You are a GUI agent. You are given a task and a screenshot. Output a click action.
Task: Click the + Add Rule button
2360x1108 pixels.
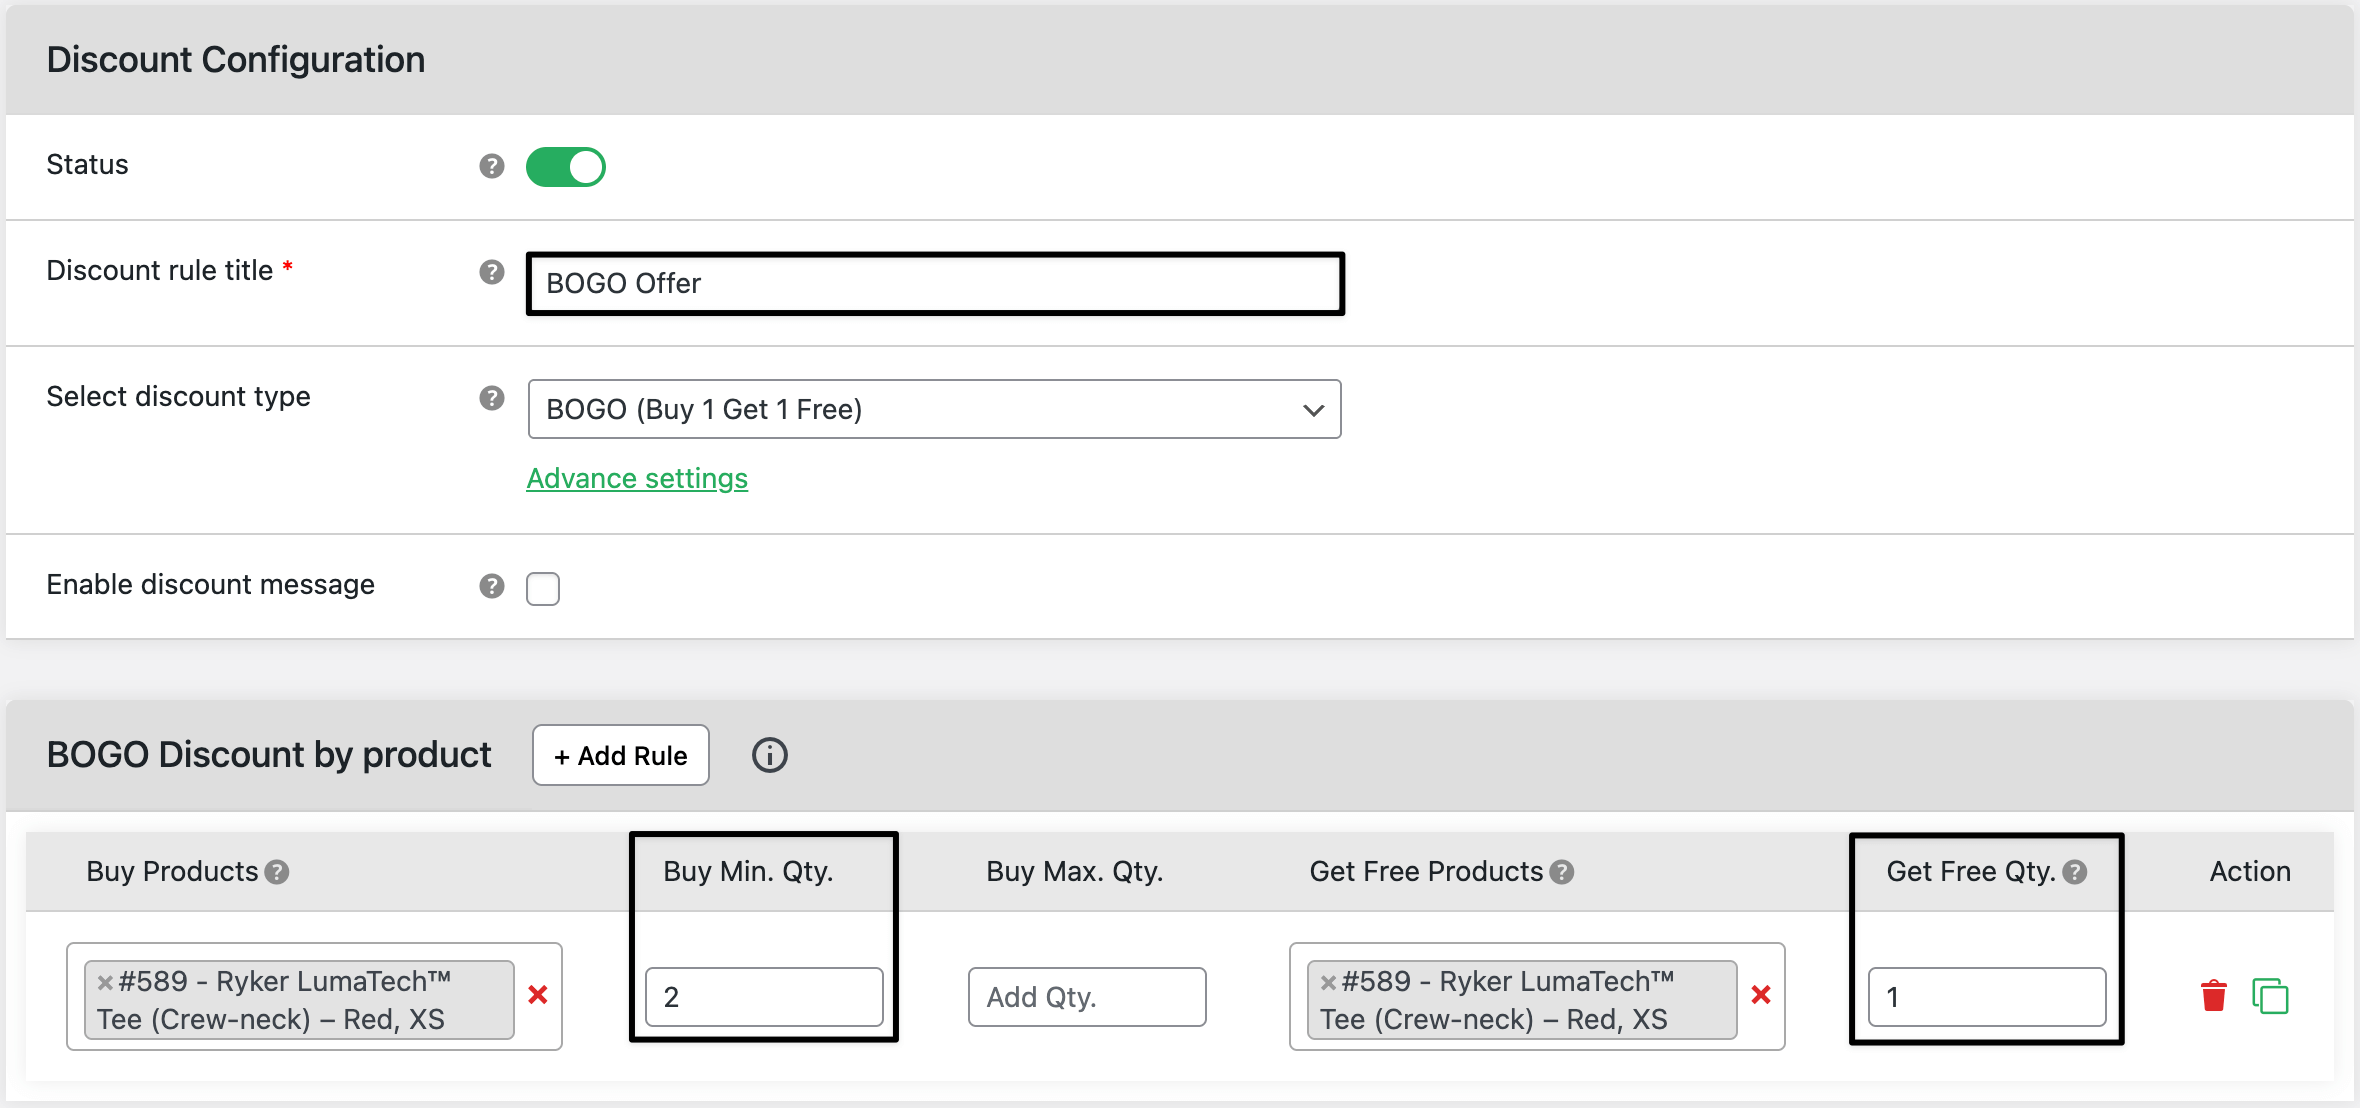pos(621,755)
